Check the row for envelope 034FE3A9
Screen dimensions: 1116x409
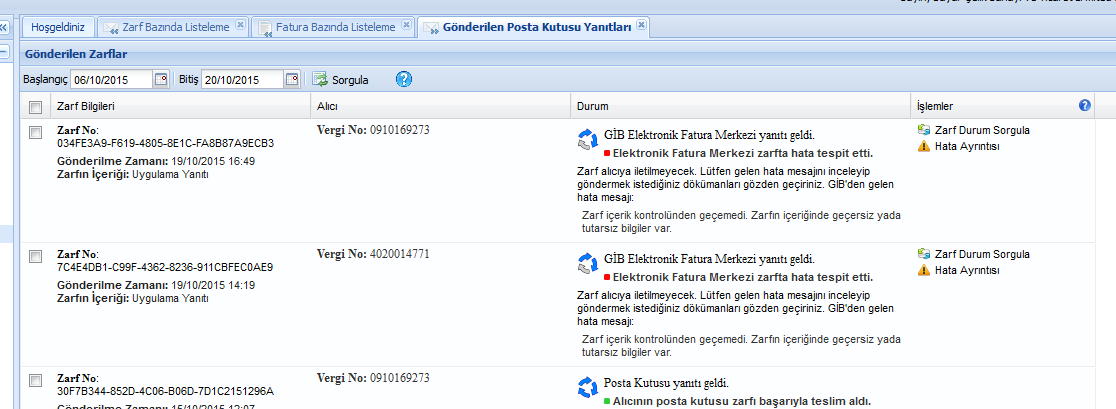click(36, 132)
